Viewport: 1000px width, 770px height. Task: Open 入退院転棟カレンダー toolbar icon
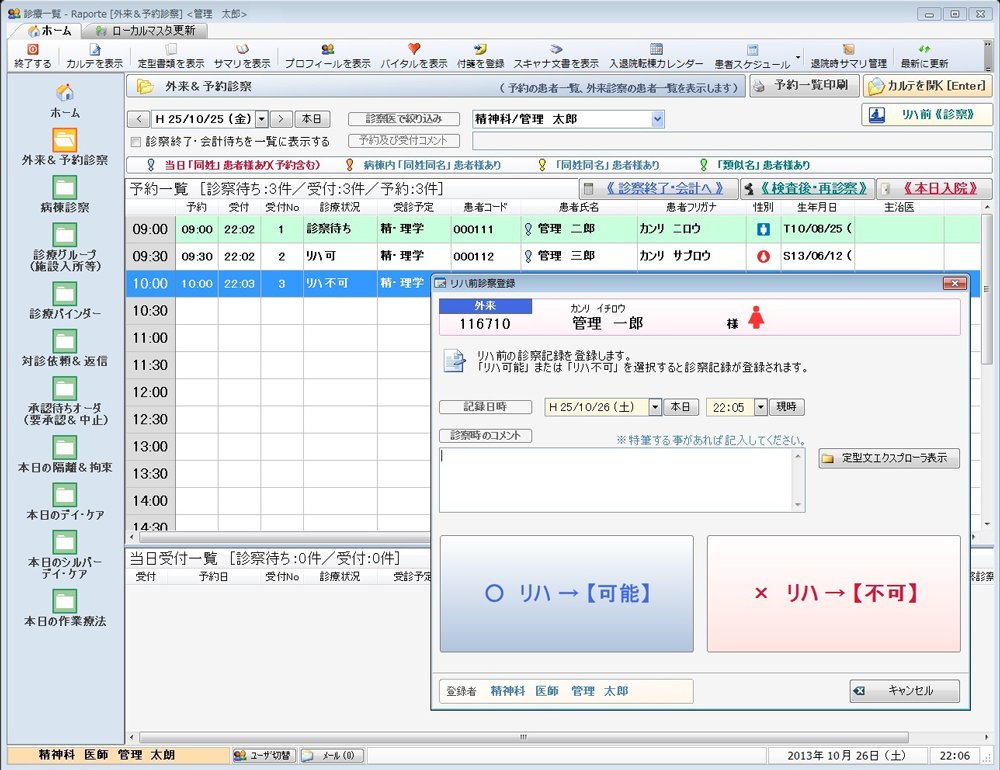point(656,50)
